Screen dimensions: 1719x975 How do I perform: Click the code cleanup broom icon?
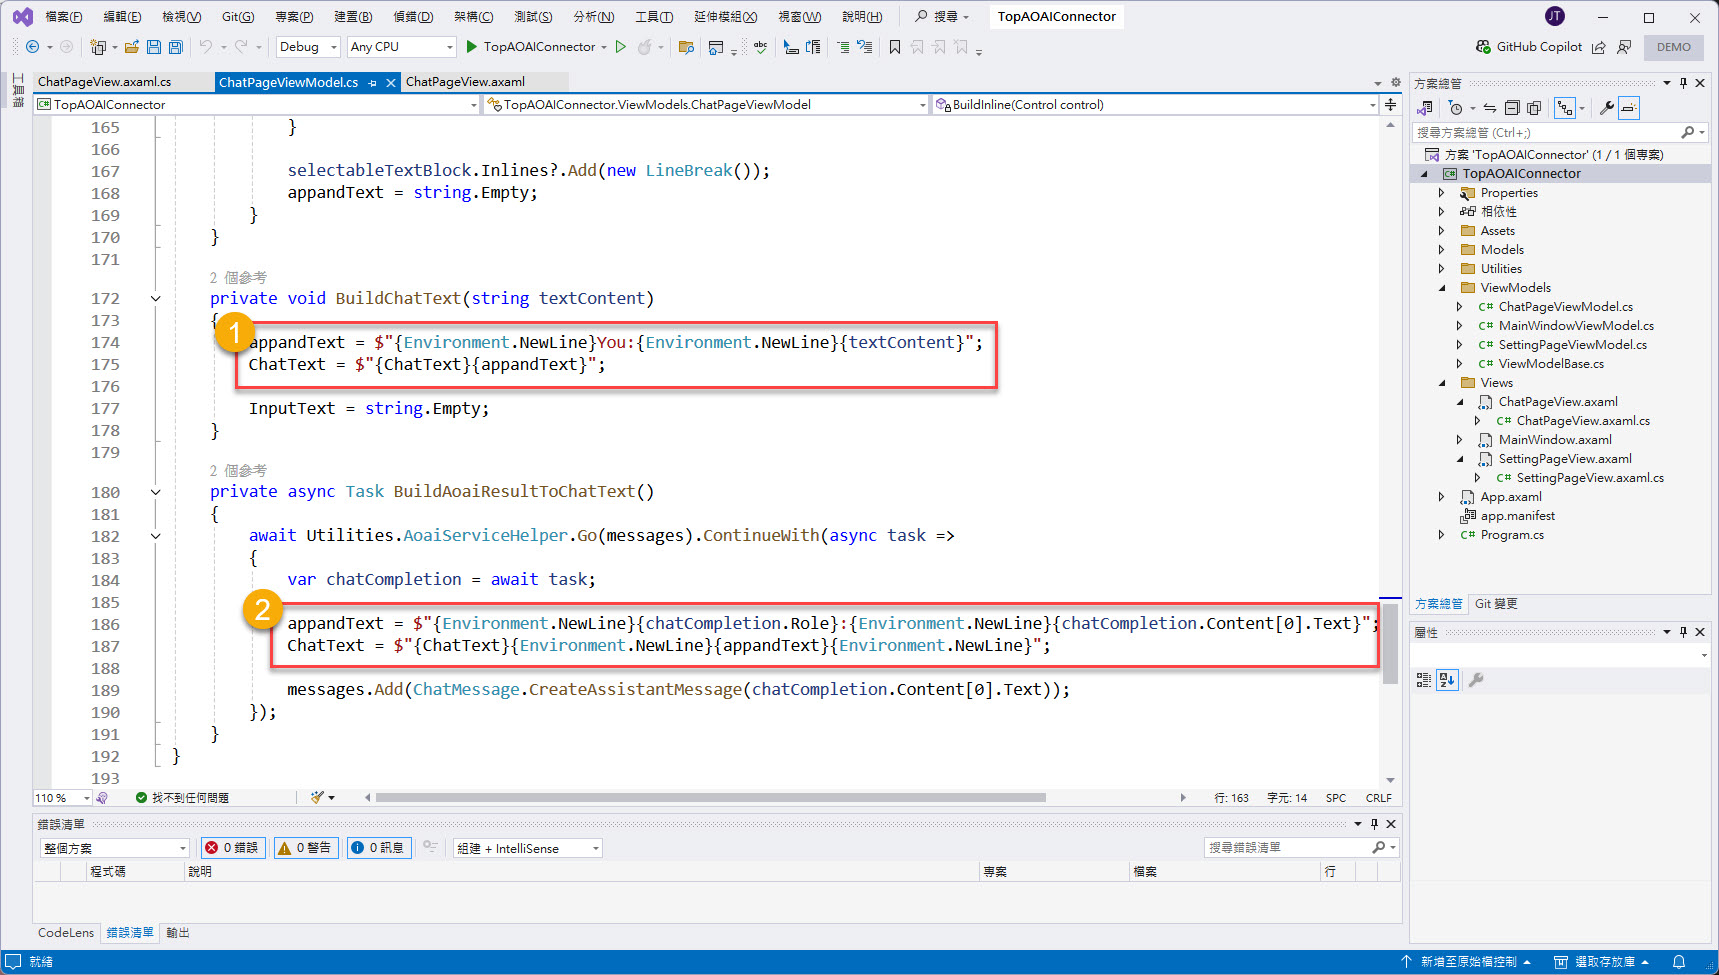tap(317, 798)
